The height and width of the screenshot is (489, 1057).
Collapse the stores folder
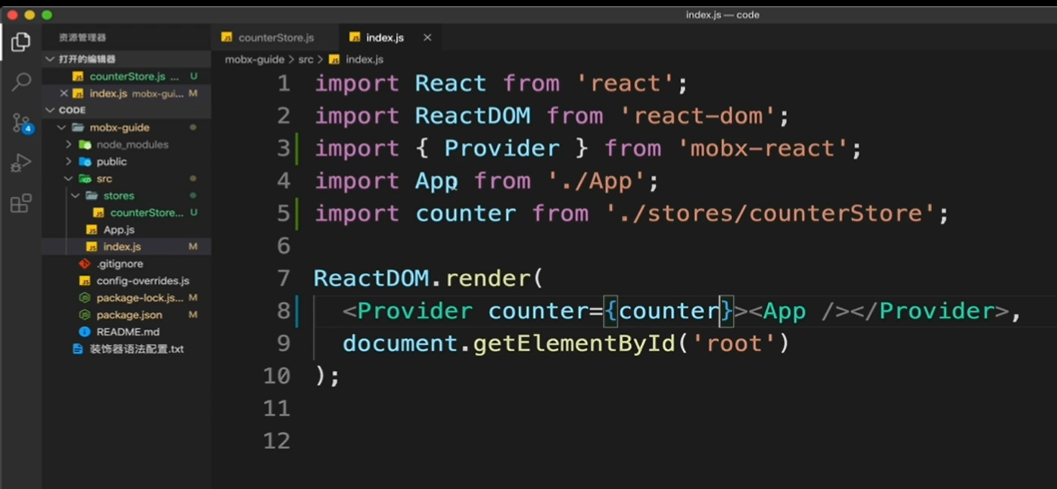75,196
